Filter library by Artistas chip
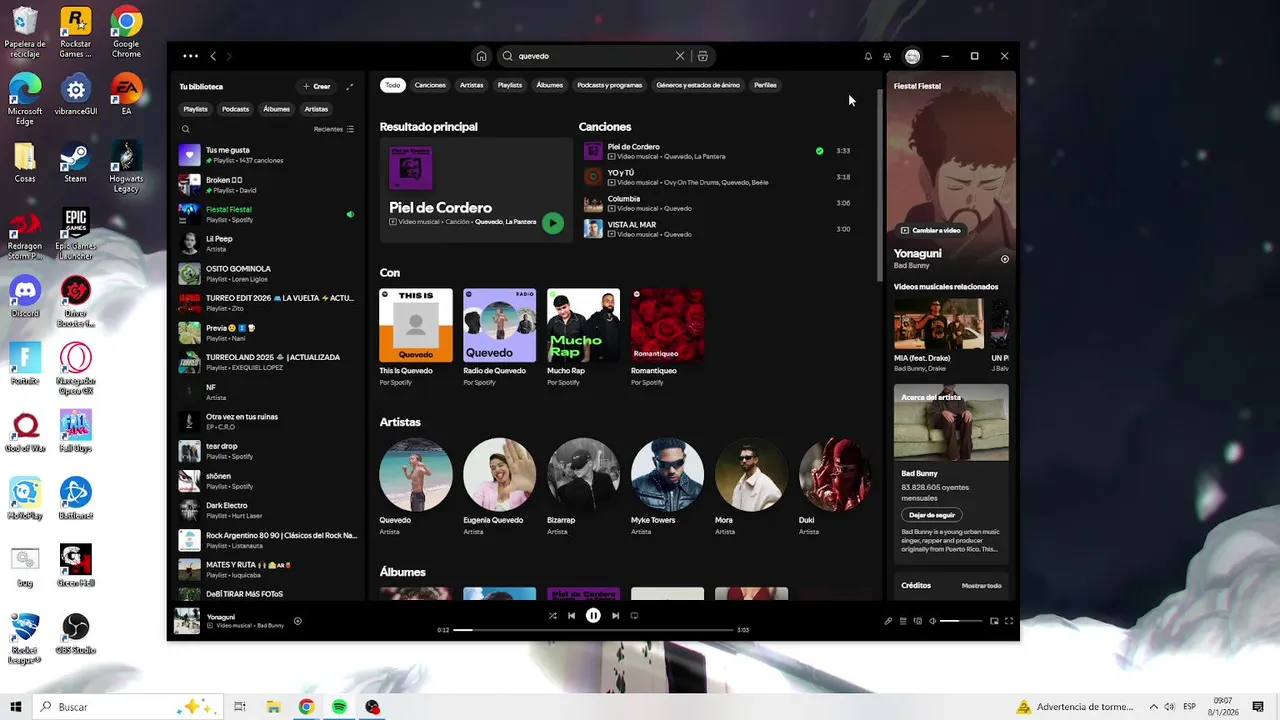The height and width of the screenshot is (720, 1280). (316, 109)
